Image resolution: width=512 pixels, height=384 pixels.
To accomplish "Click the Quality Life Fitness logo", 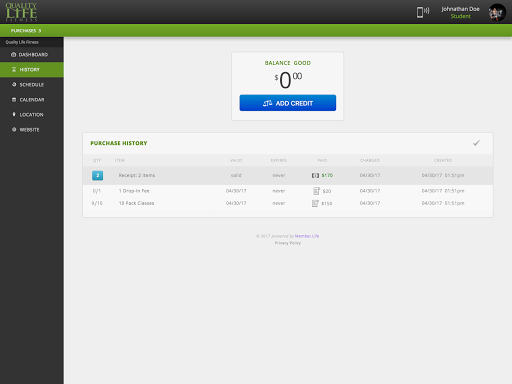I will point(21,12).
